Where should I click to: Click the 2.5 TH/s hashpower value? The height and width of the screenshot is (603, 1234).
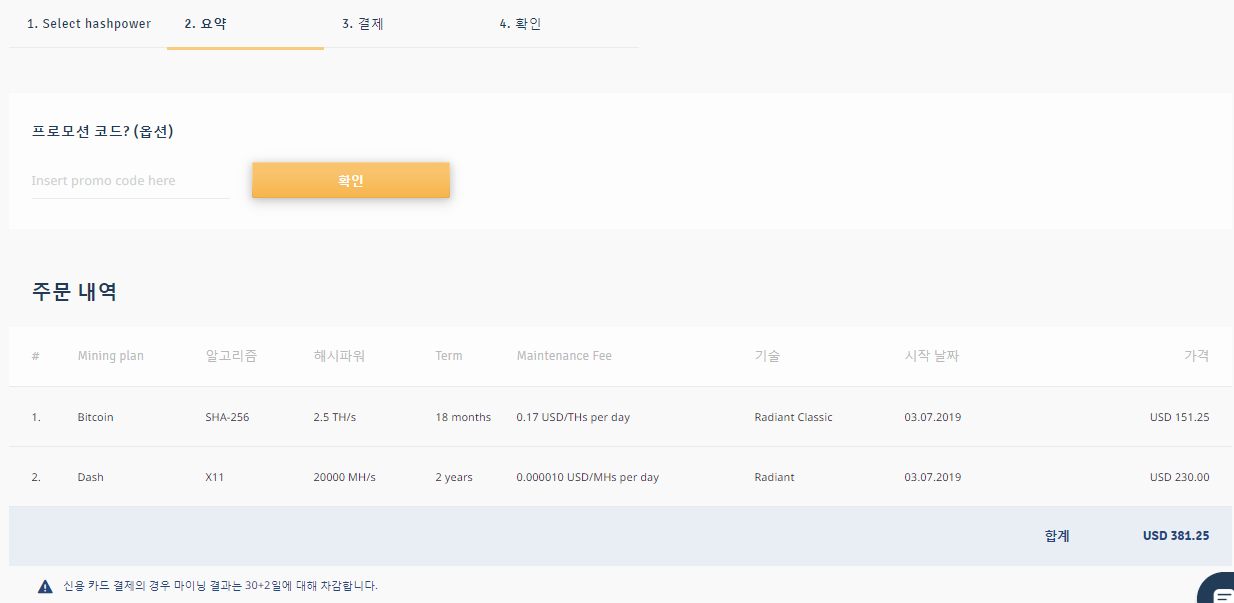pyautogui.click(x=335, y=417)
